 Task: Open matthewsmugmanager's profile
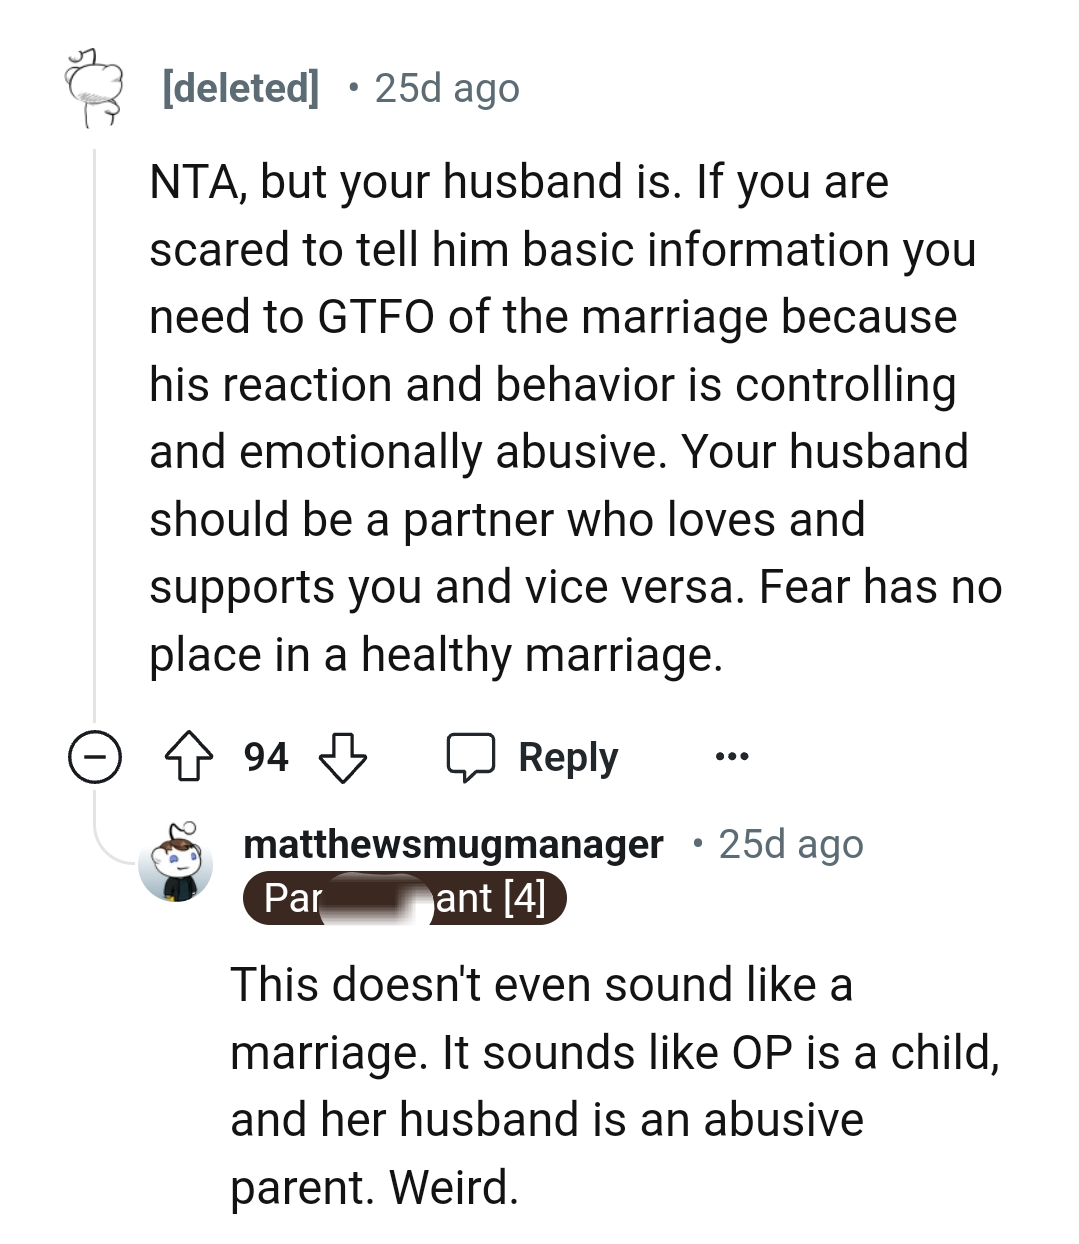(x=453, y=843)
